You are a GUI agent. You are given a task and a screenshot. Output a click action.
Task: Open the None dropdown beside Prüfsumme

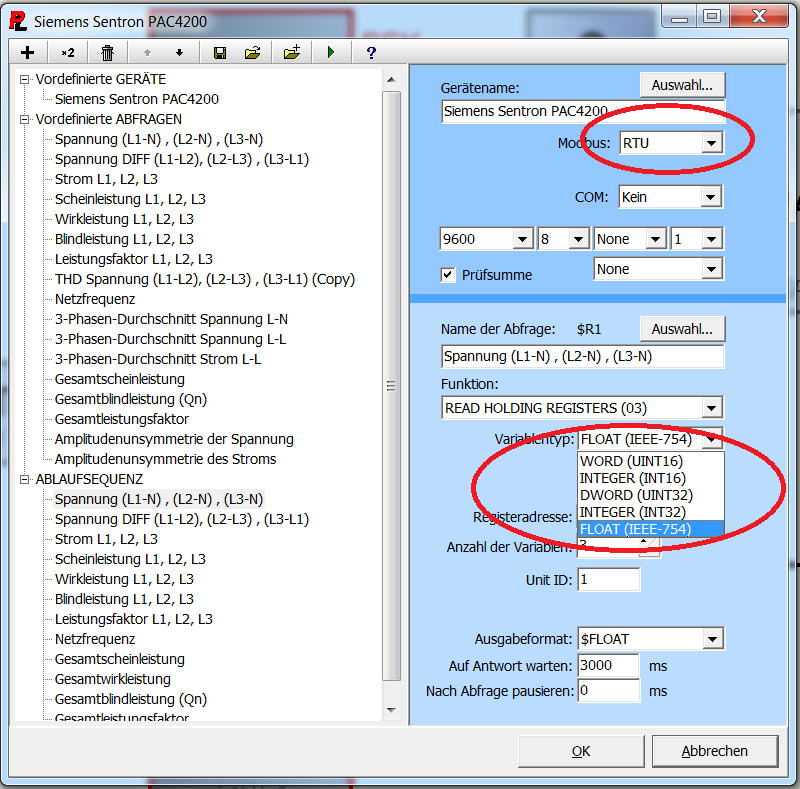click(711, 269)
